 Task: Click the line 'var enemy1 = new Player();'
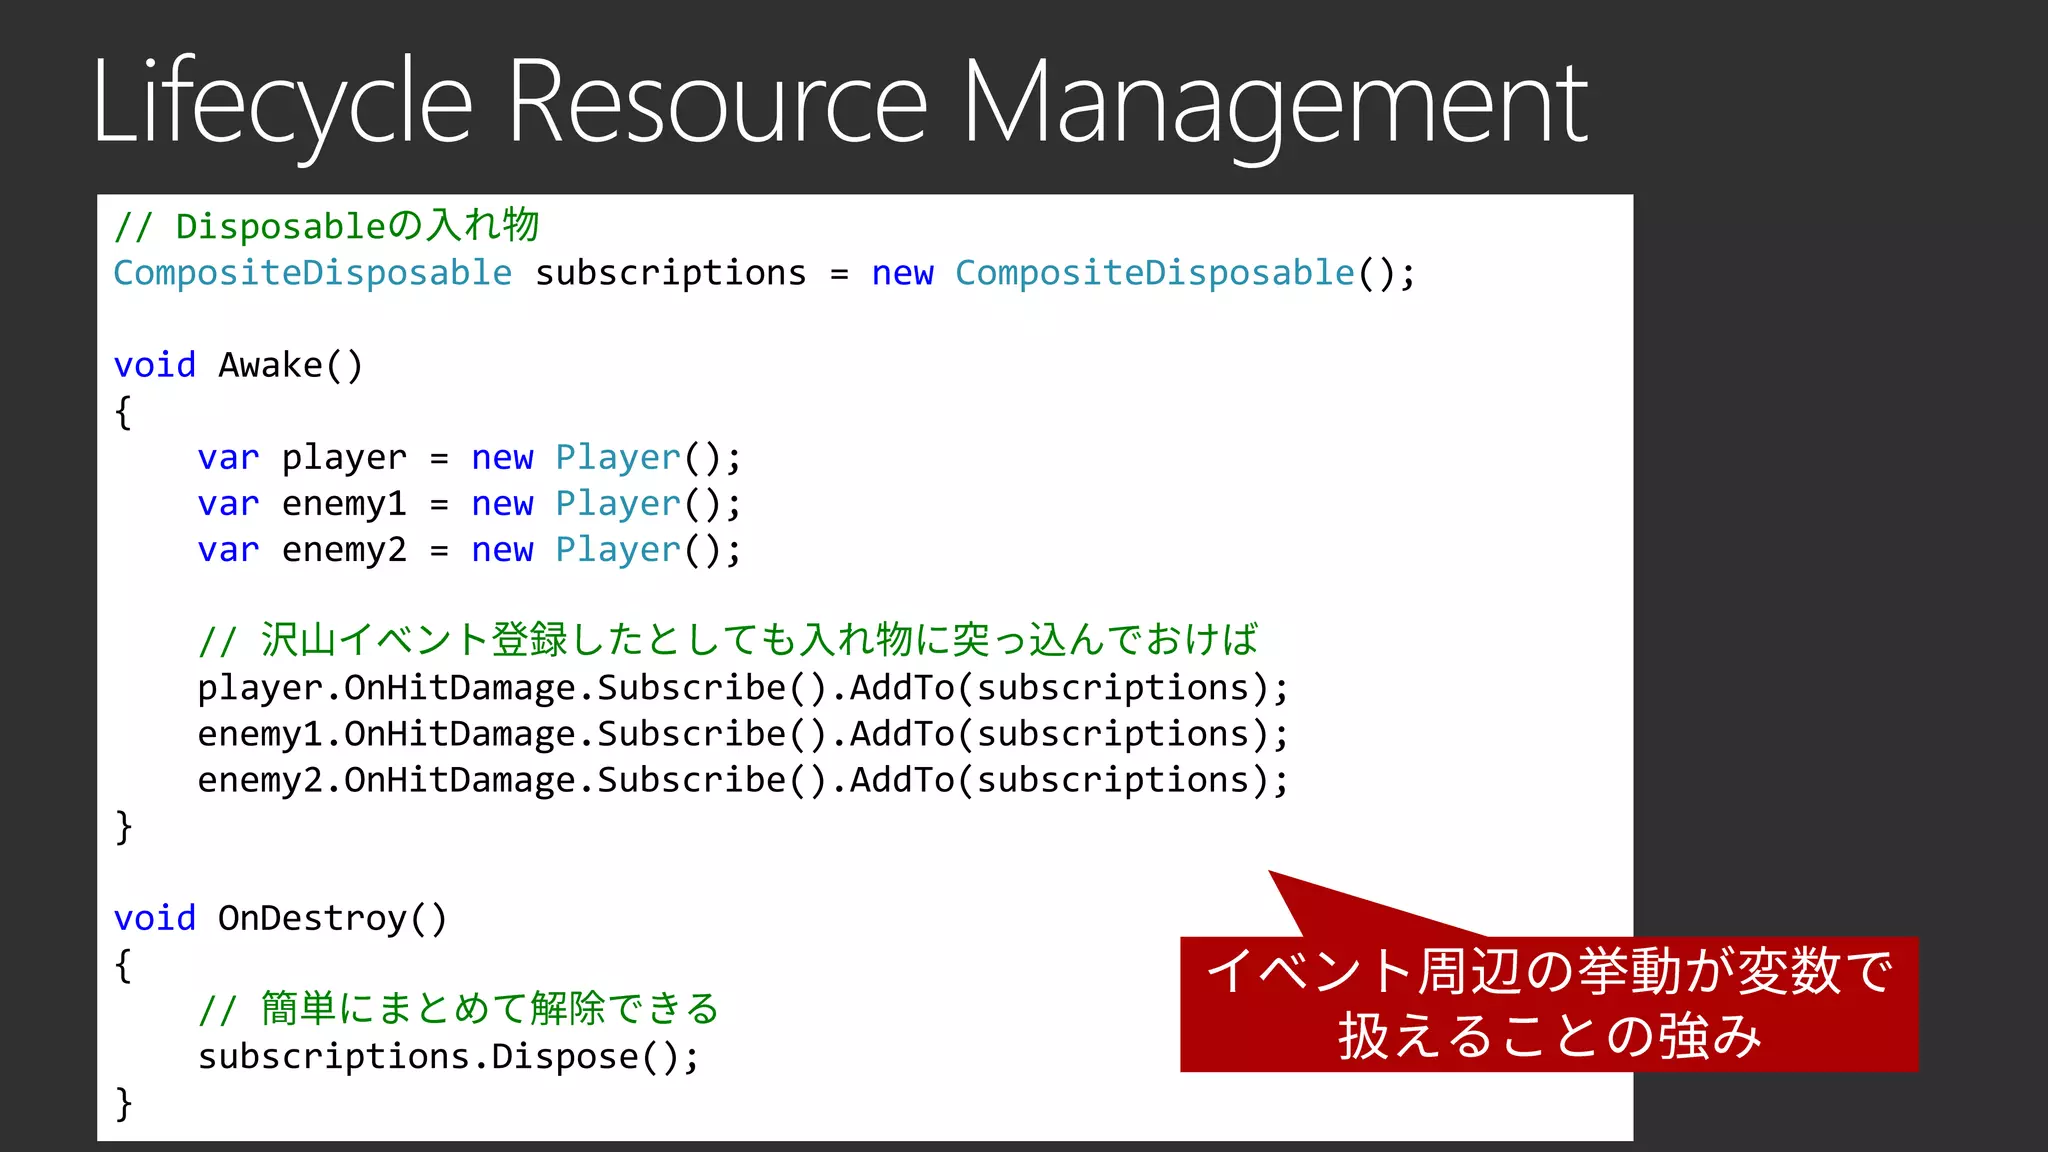coord(469,504)
